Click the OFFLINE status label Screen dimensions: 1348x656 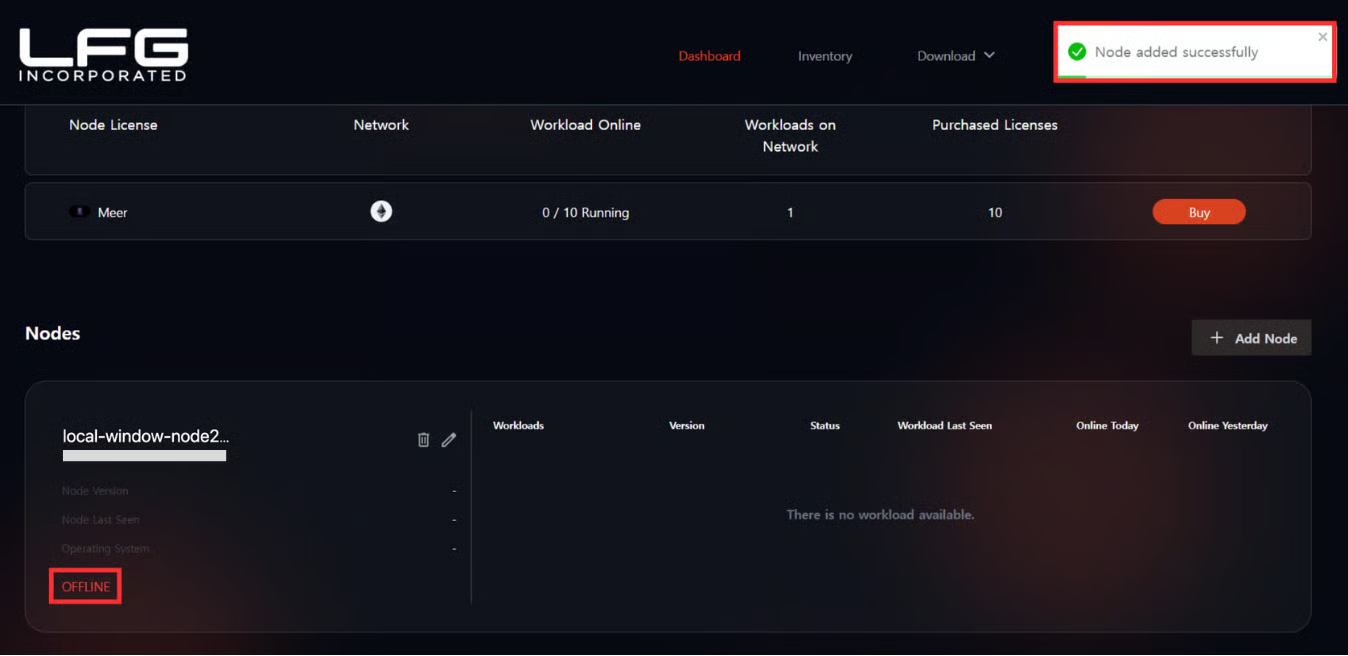(86, 587)
